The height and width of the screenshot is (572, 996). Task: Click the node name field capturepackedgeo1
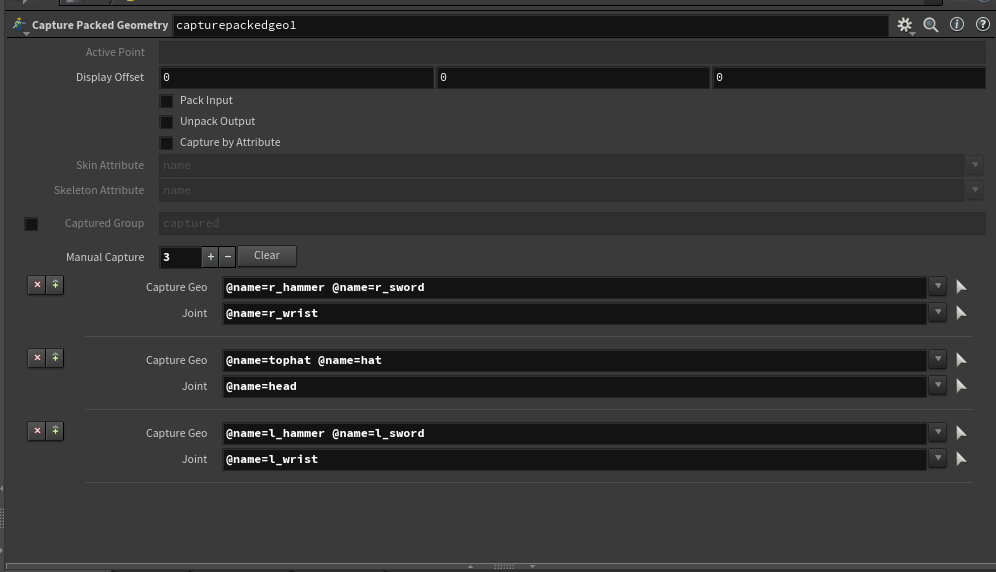click(x=530, y=25)
